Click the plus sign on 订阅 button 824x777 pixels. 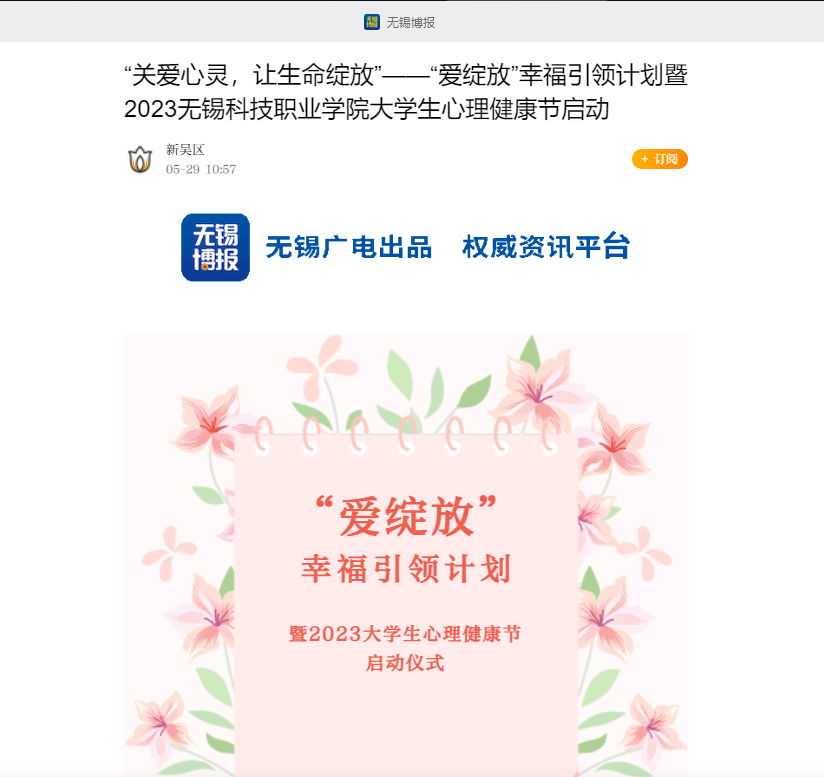click(x=644, y=159)
